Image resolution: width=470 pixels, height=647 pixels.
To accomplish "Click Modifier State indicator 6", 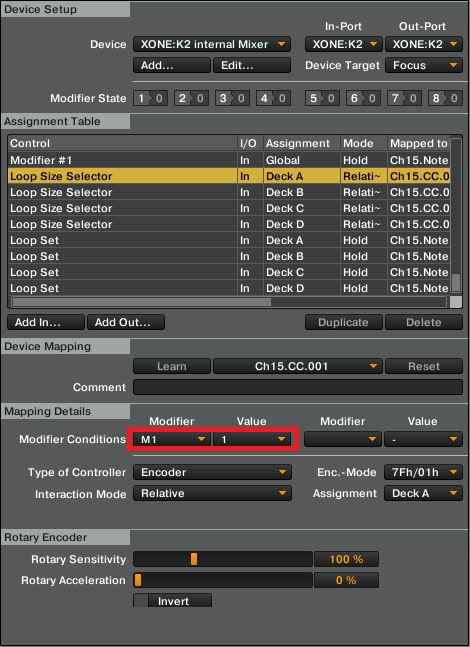I will click(x=363, y=98).
